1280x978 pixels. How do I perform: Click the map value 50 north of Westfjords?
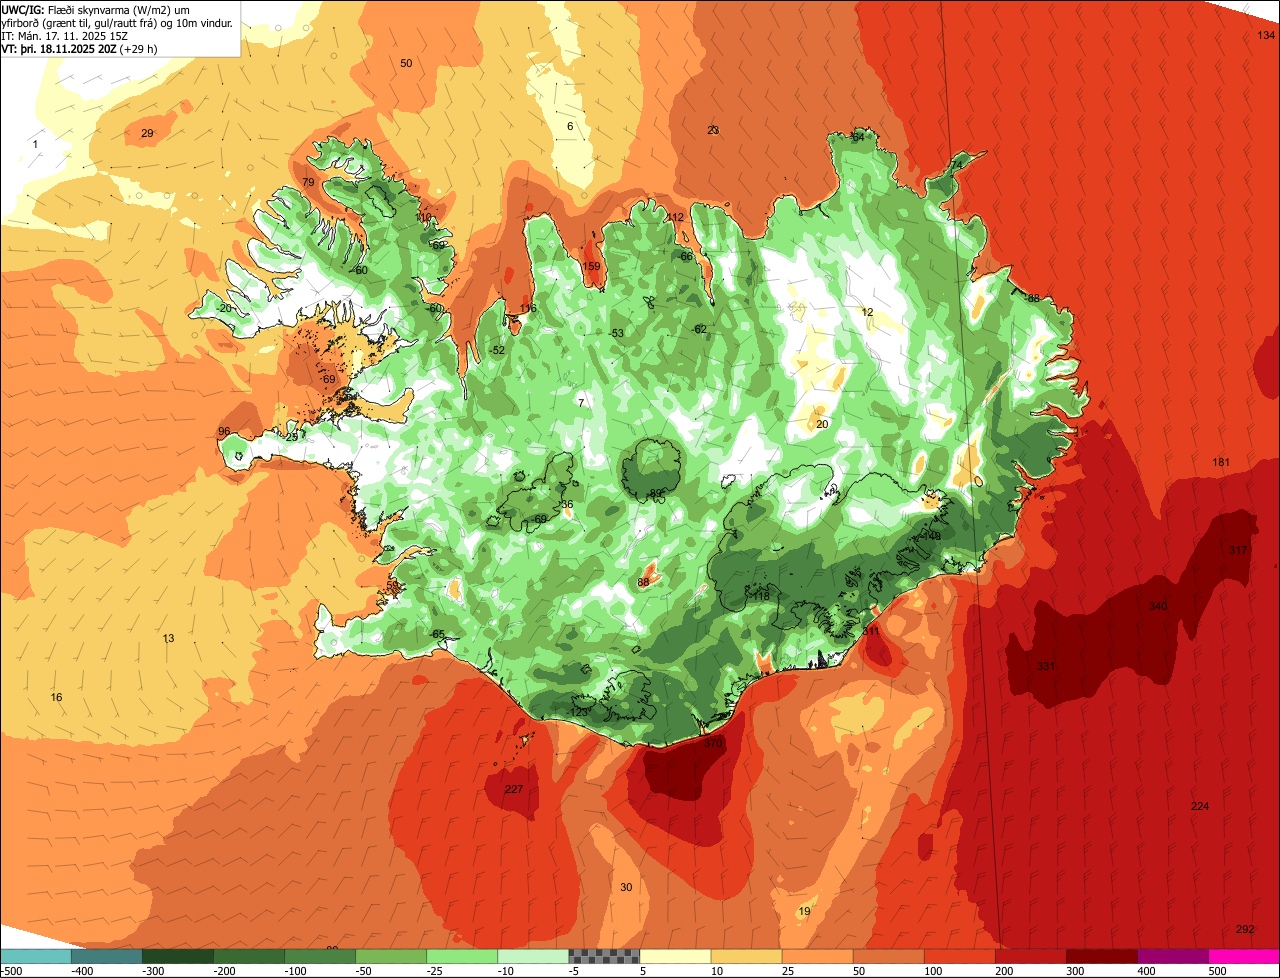(x=406, y=63)
